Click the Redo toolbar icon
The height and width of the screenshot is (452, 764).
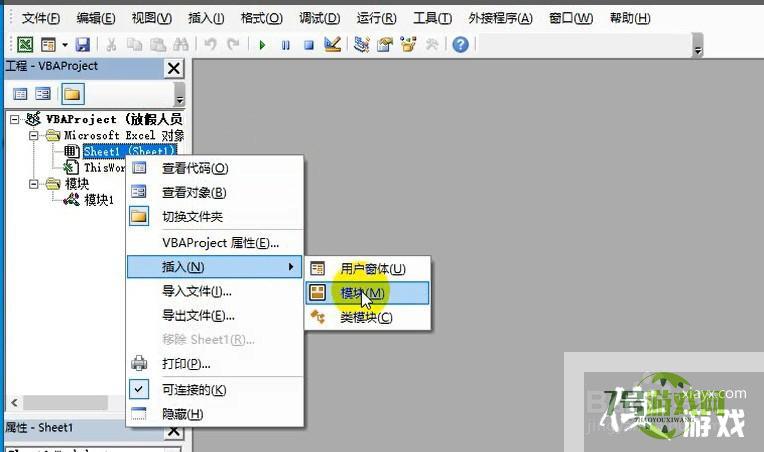(233, 45)
